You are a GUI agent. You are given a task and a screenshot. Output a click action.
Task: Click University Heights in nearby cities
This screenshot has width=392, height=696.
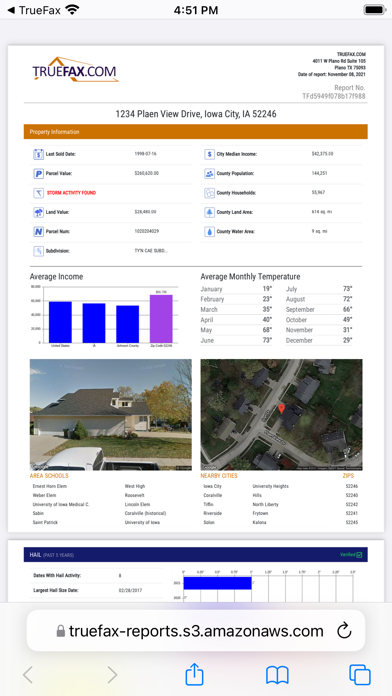point(270,486)
